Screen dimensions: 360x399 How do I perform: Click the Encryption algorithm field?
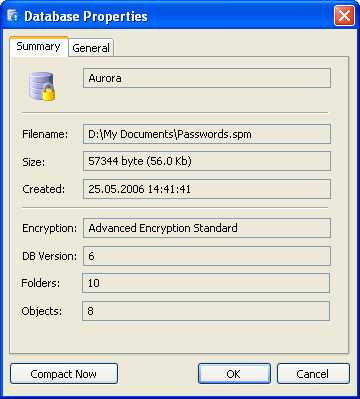coord(207,228)
